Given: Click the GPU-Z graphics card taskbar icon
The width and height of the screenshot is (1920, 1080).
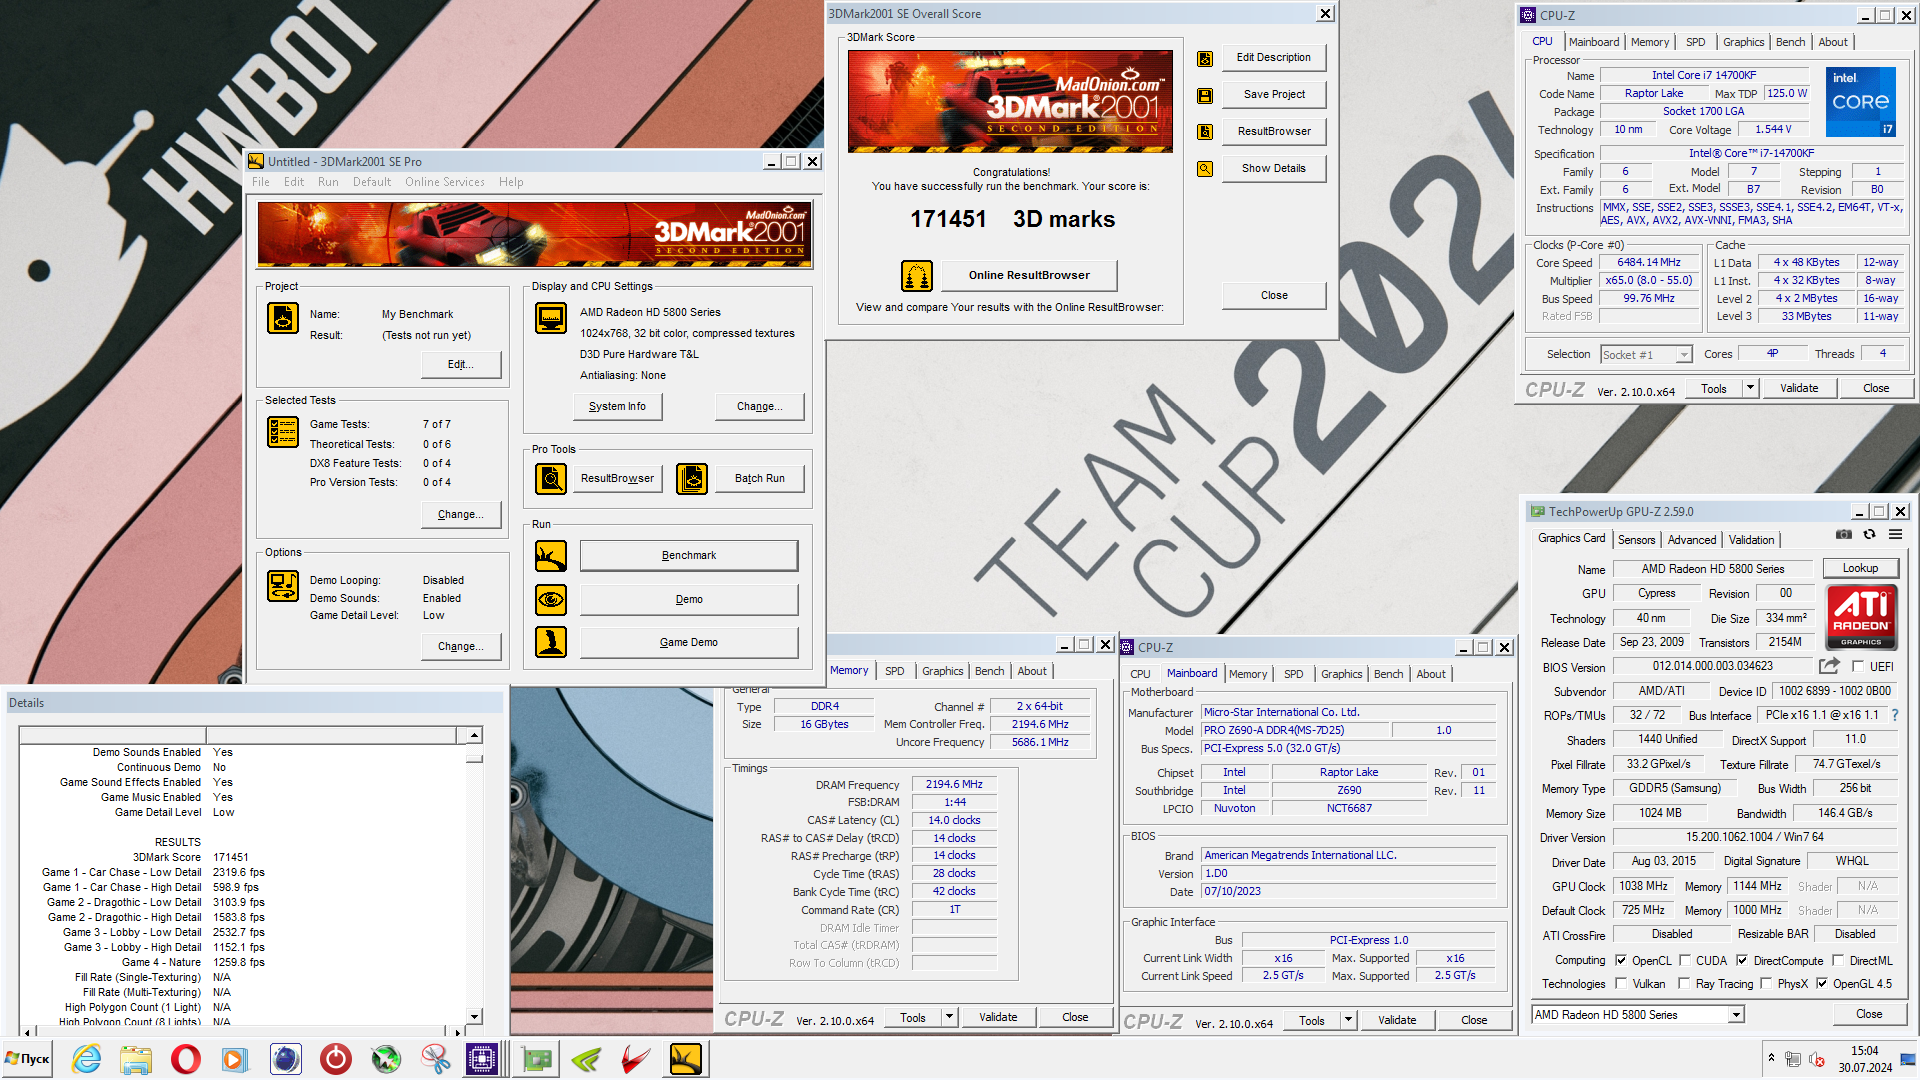Looking at the screenshot, I should [x=537, y=1059].
